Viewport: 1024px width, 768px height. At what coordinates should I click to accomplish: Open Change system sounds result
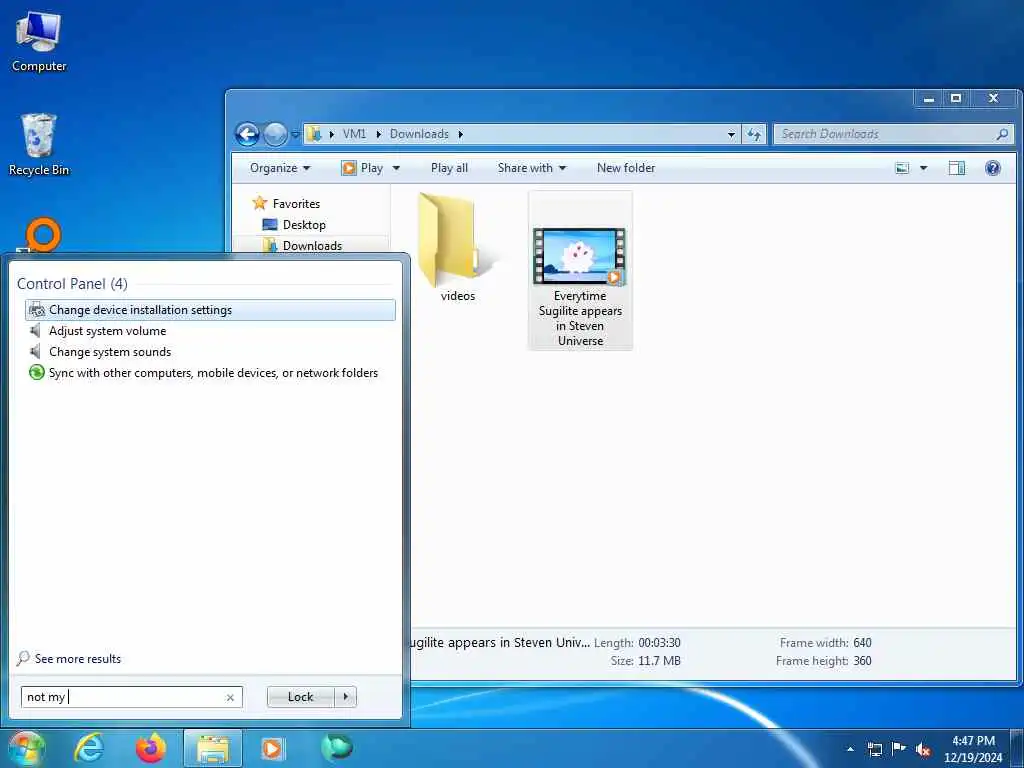[x=210, y=352]
